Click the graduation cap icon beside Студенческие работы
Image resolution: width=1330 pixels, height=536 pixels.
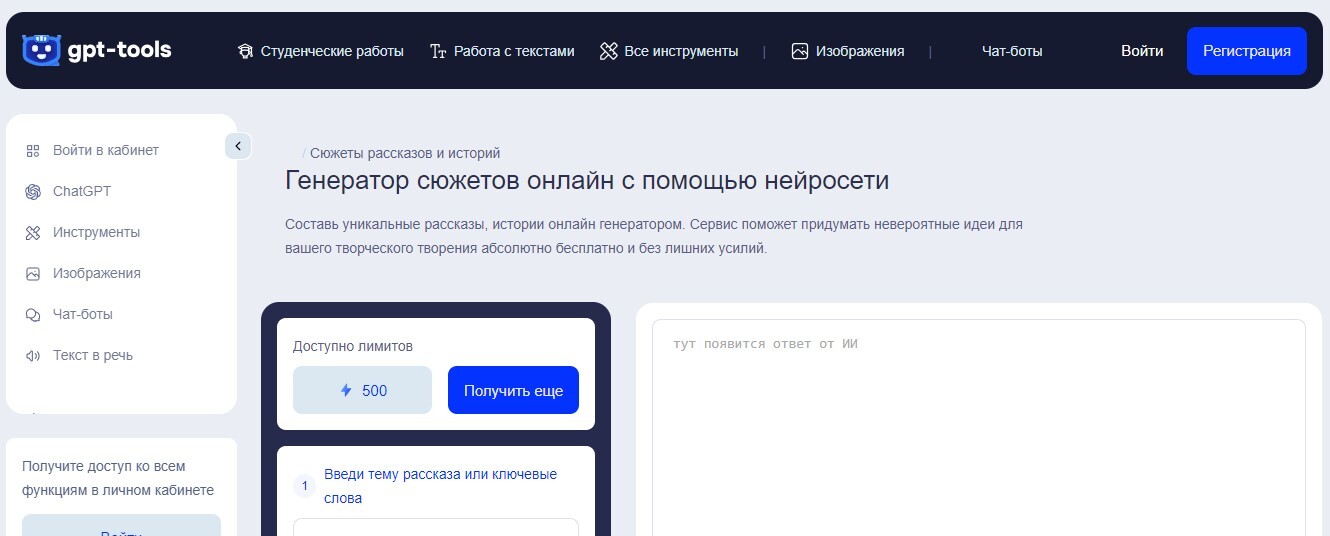[x=245, y=51]
